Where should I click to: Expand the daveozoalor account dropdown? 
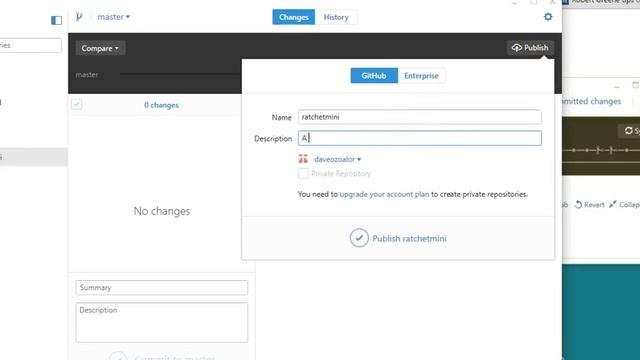(x=338, y=159)
